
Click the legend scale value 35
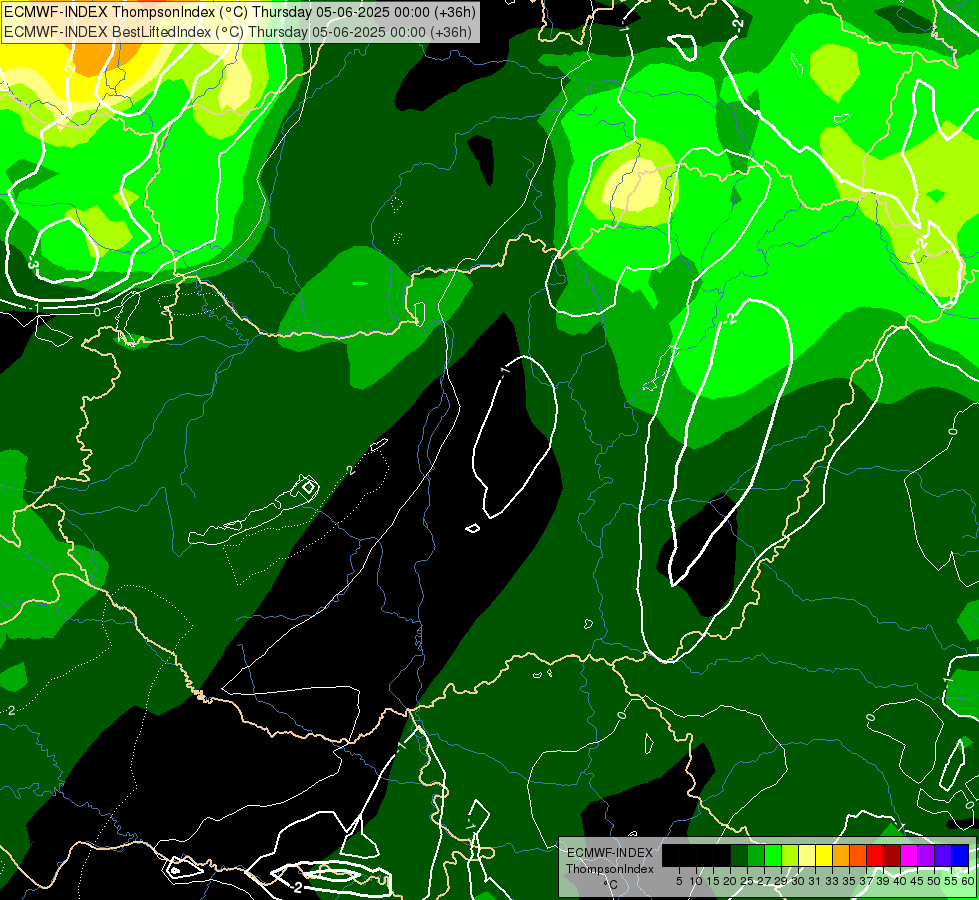pos(850,881)
